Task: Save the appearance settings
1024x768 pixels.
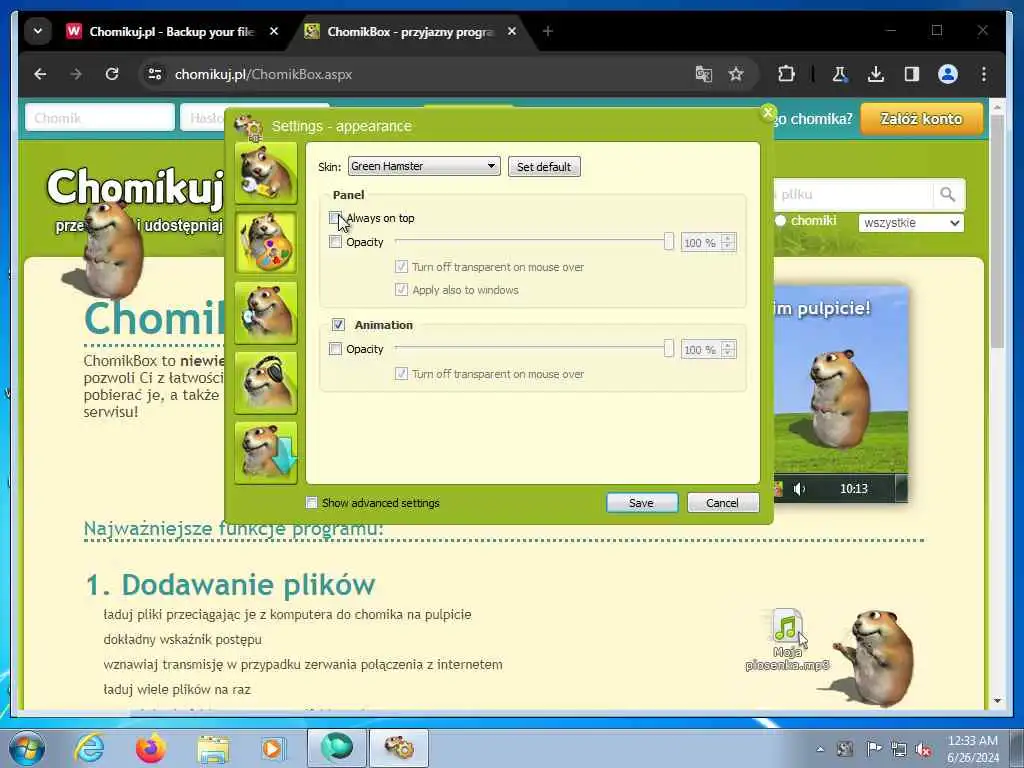Action: [642, 503]
